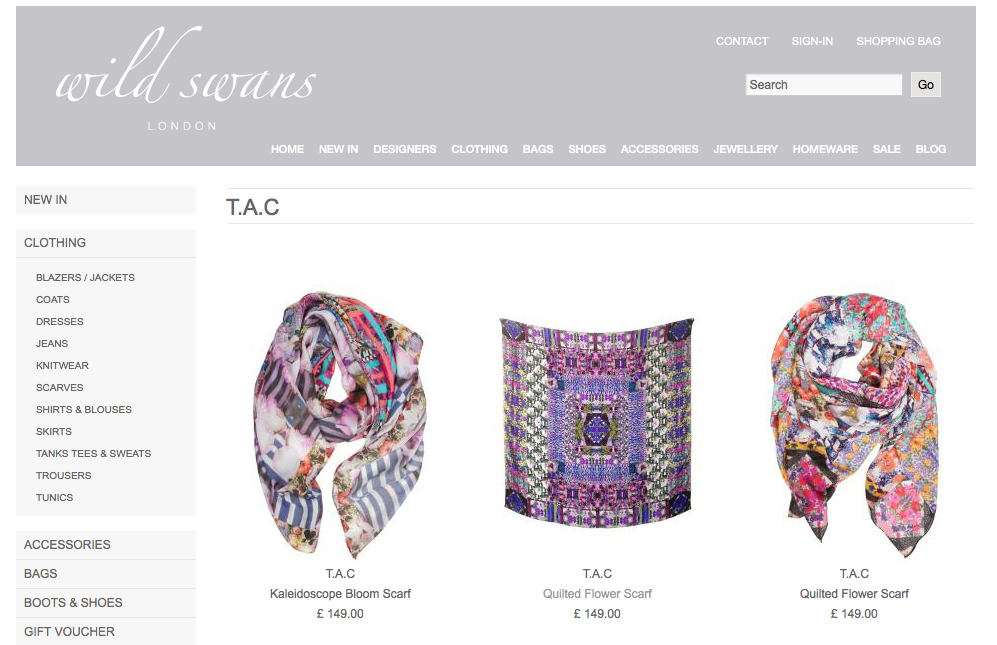Click the Kaleidoscope Bloom Scarf title link

pos(340,593)
